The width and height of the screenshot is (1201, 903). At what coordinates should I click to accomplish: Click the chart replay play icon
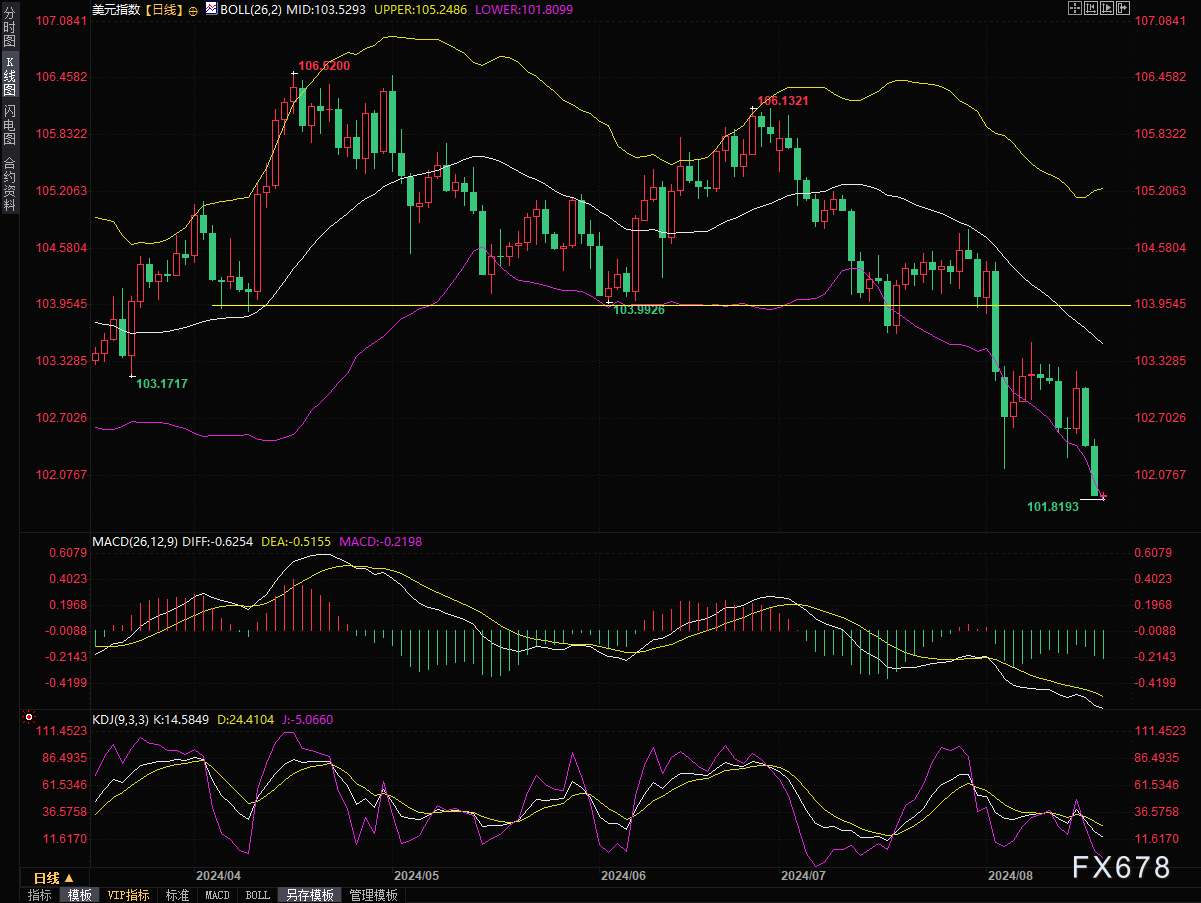coord(1107,8)
